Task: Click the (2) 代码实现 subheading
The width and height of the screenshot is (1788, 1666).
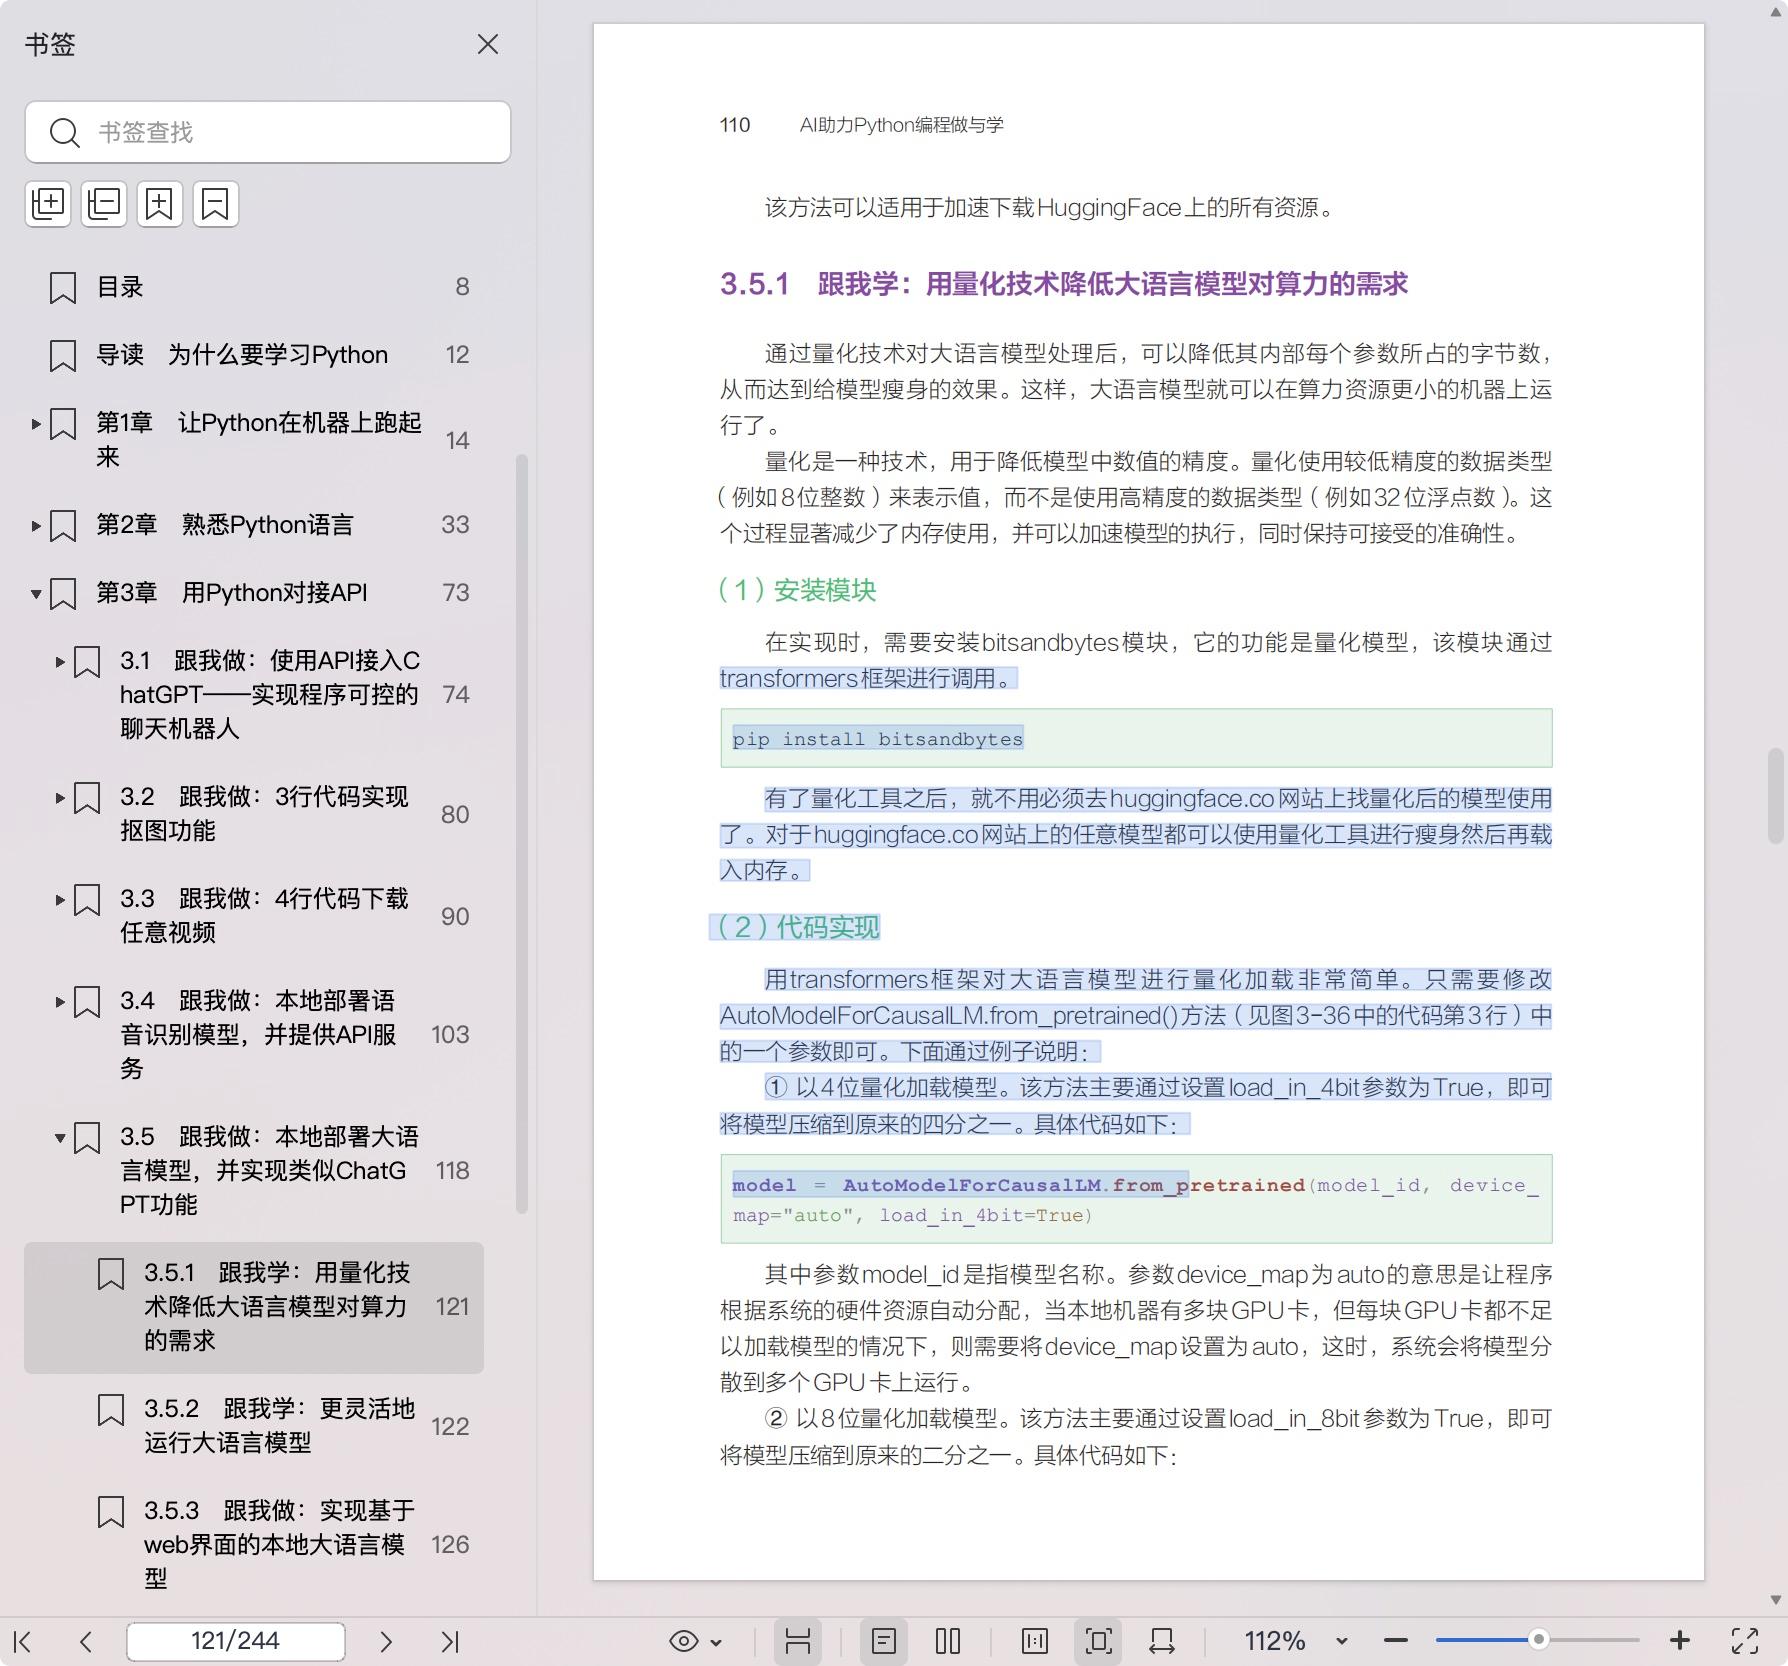Action: point(798,927)
